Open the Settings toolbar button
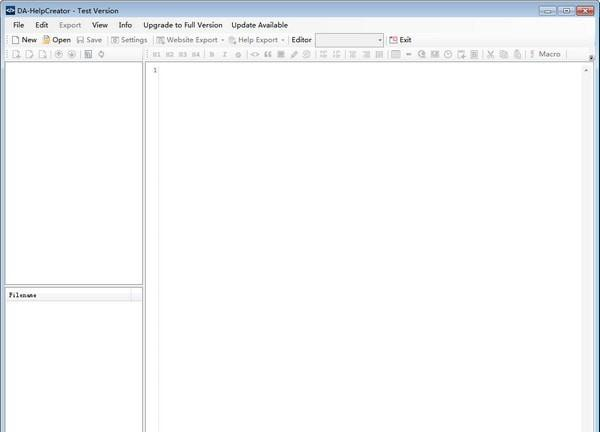Viewport: 600px width, 432px height. [129, 40]
